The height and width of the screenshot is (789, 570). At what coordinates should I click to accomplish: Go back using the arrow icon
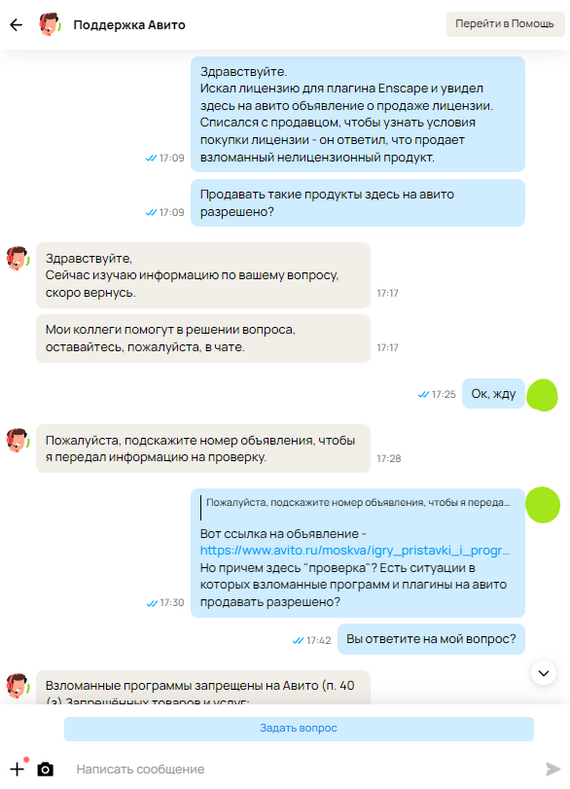[16, 25]
